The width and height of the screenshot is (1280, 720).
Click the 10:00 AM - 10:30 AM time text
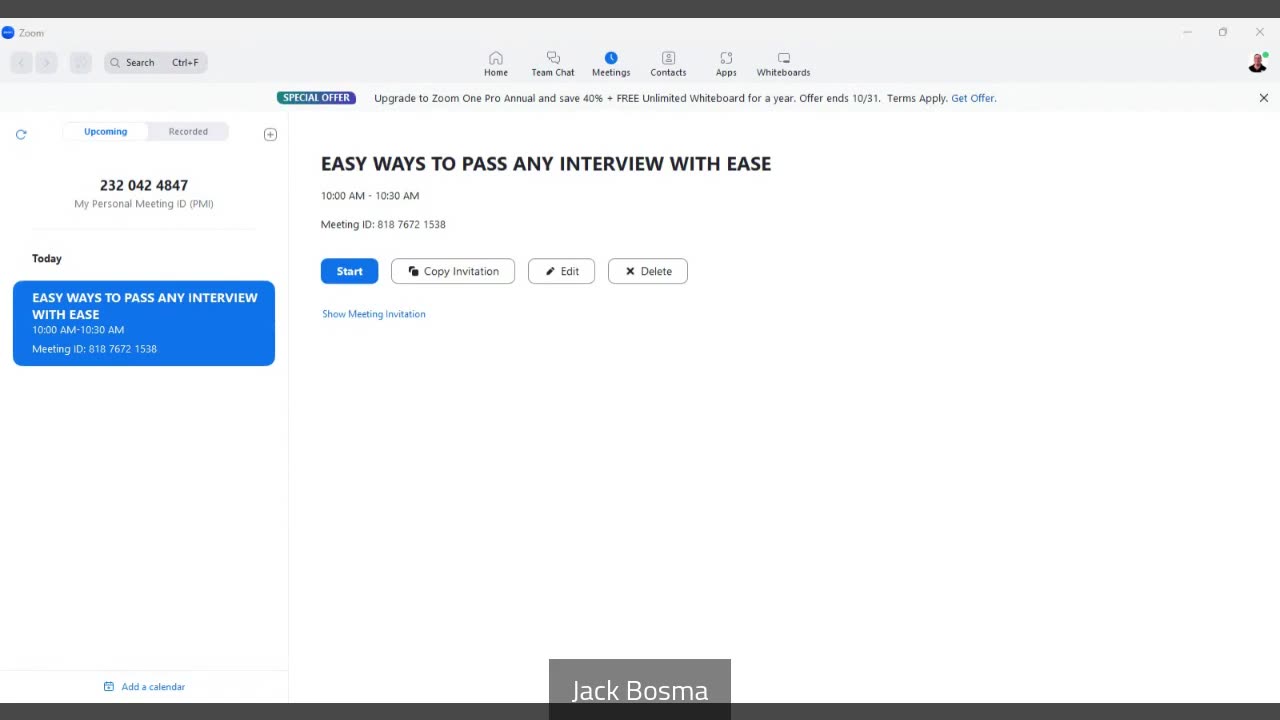click(x=370, y=196)
